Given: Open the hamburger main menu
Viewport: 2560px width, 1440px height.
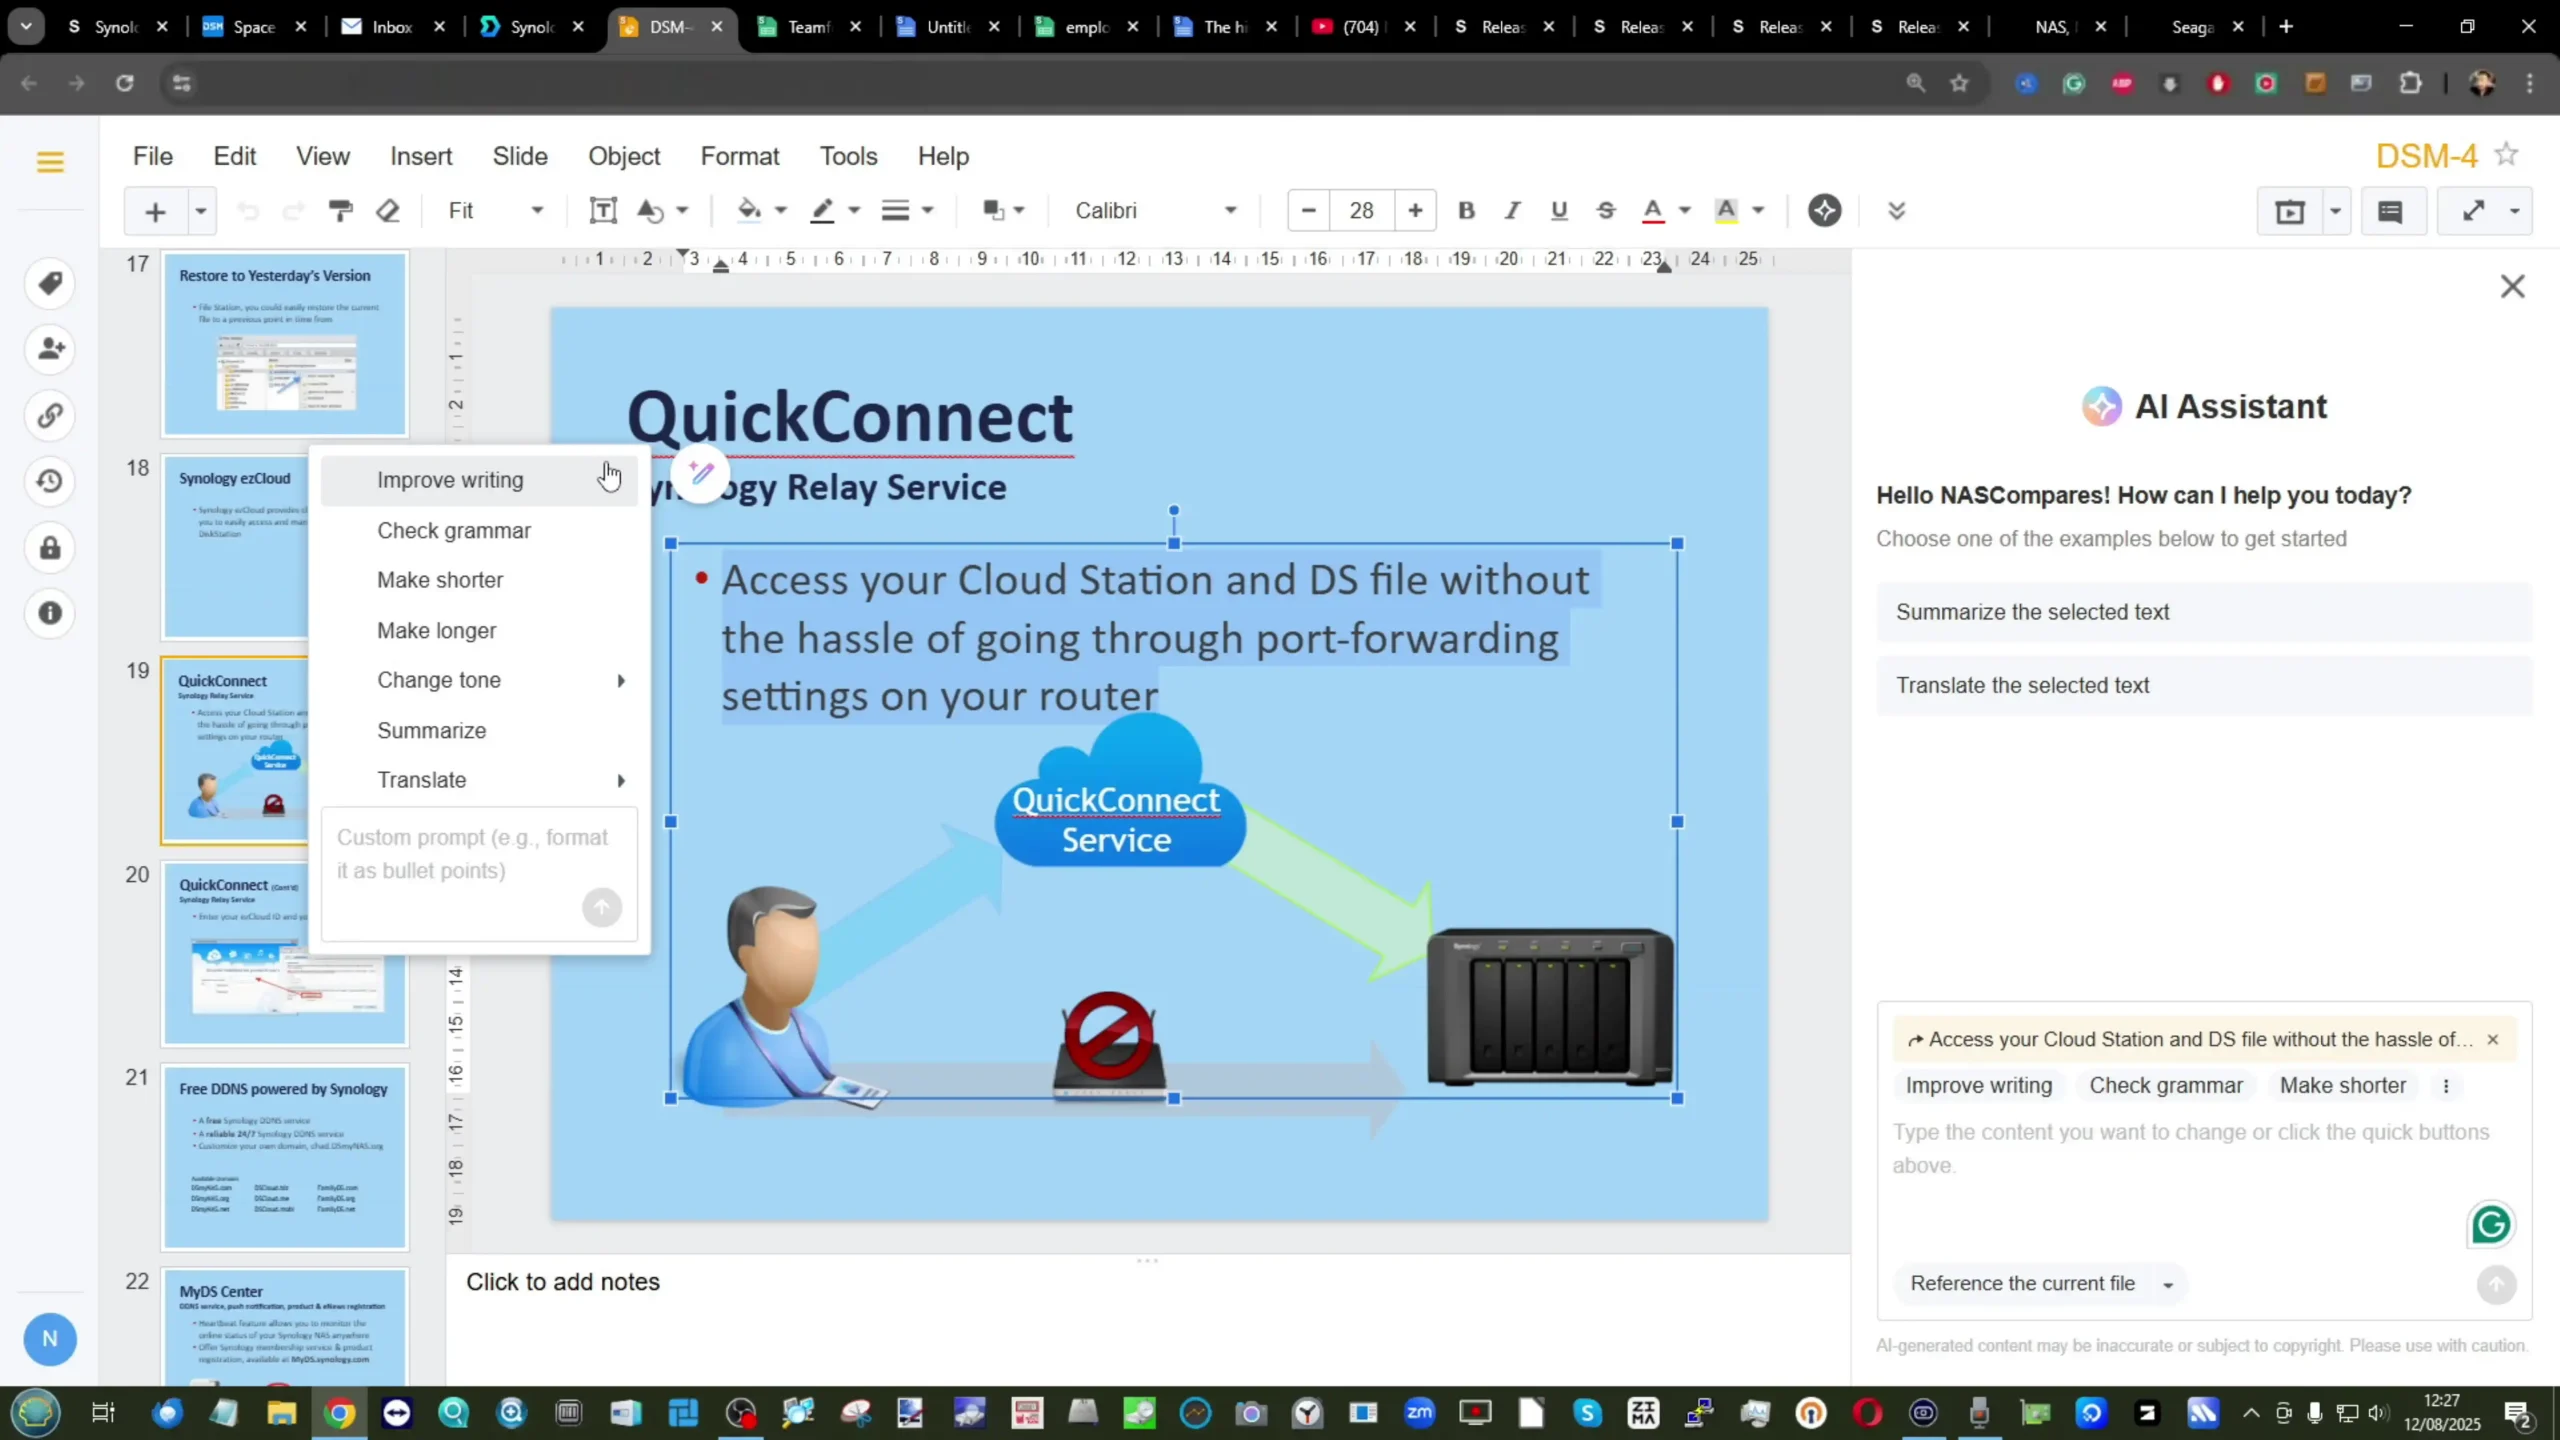Looking at the screenshot, I should click(x=50, y=161).
